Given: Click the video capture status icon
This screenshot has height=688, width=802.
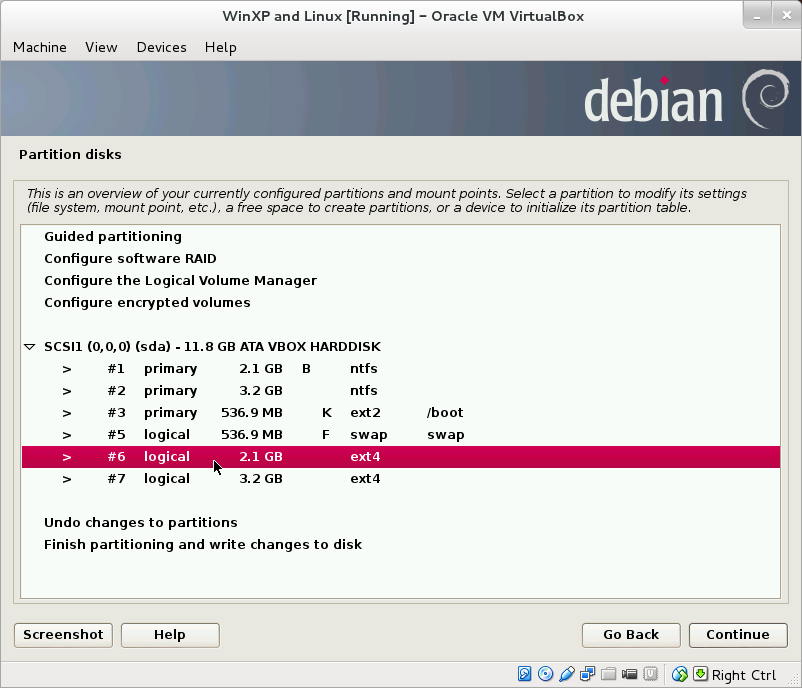Looking at the screenshot, I should click(x=629, y=674).
